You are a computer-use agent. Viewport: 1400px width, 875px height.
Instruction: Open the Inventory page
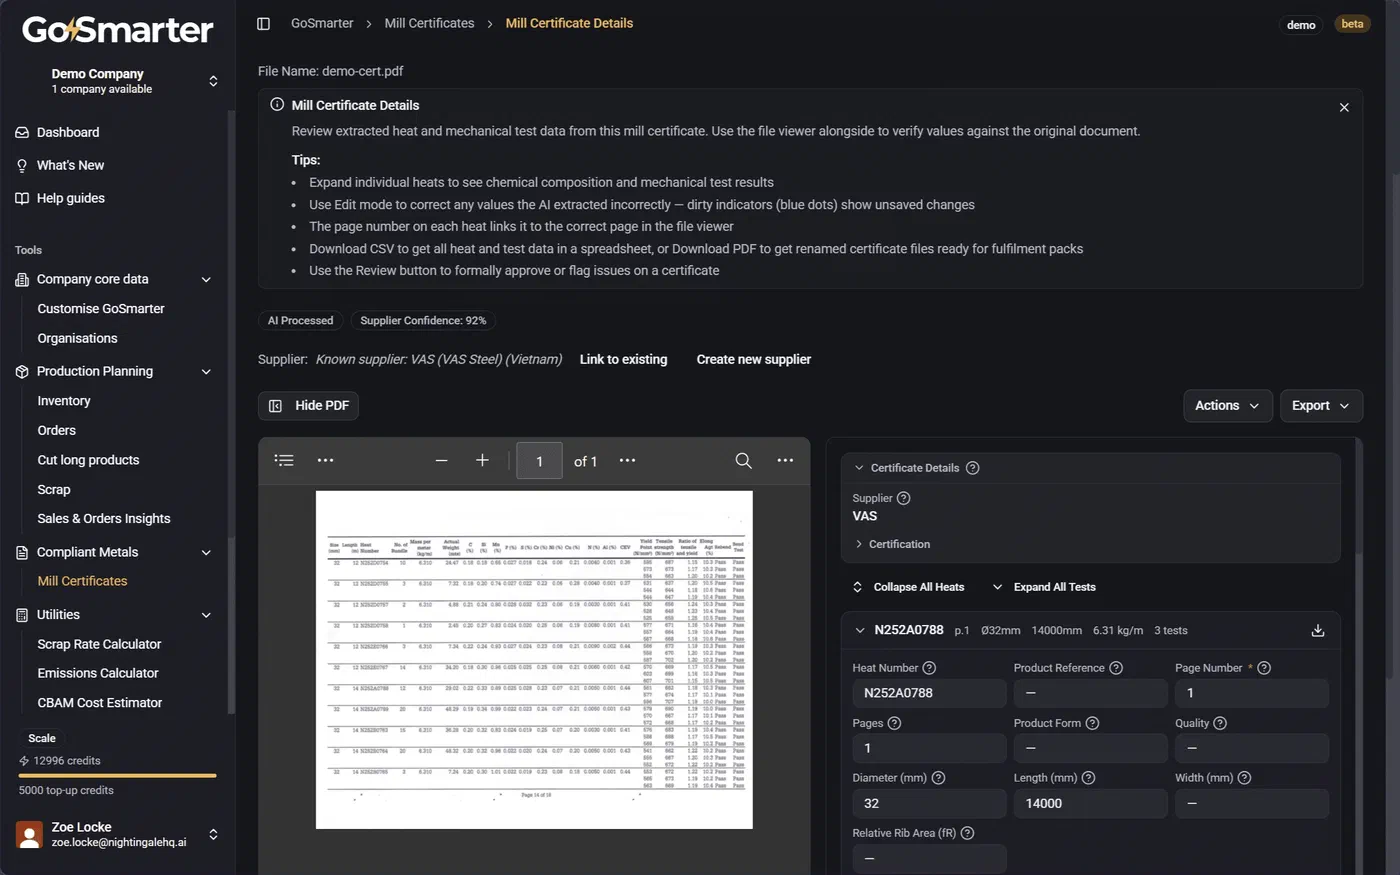click(64, 400)
